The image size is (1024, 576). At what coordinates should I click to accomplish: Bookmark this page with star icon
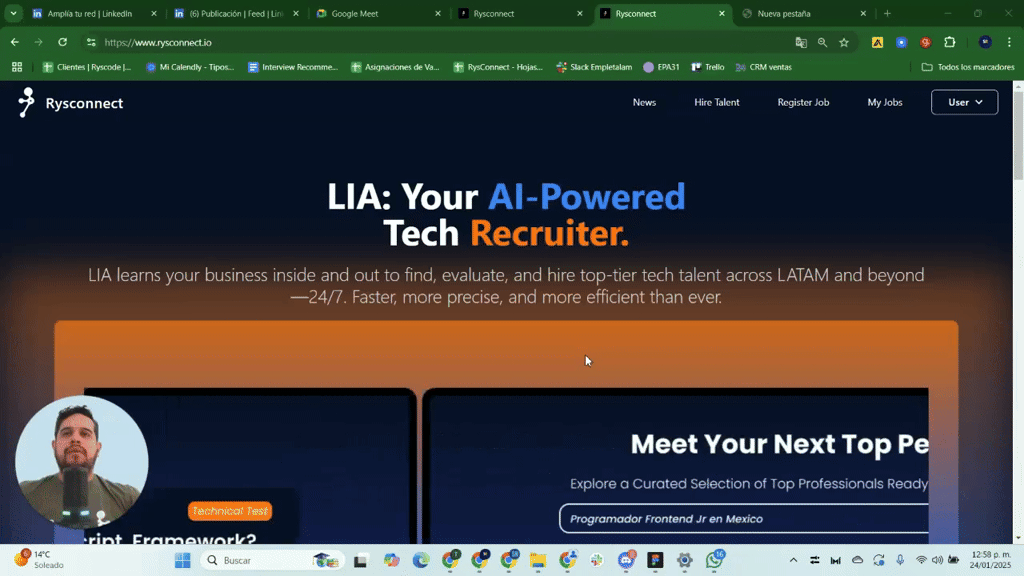(844, 42)
